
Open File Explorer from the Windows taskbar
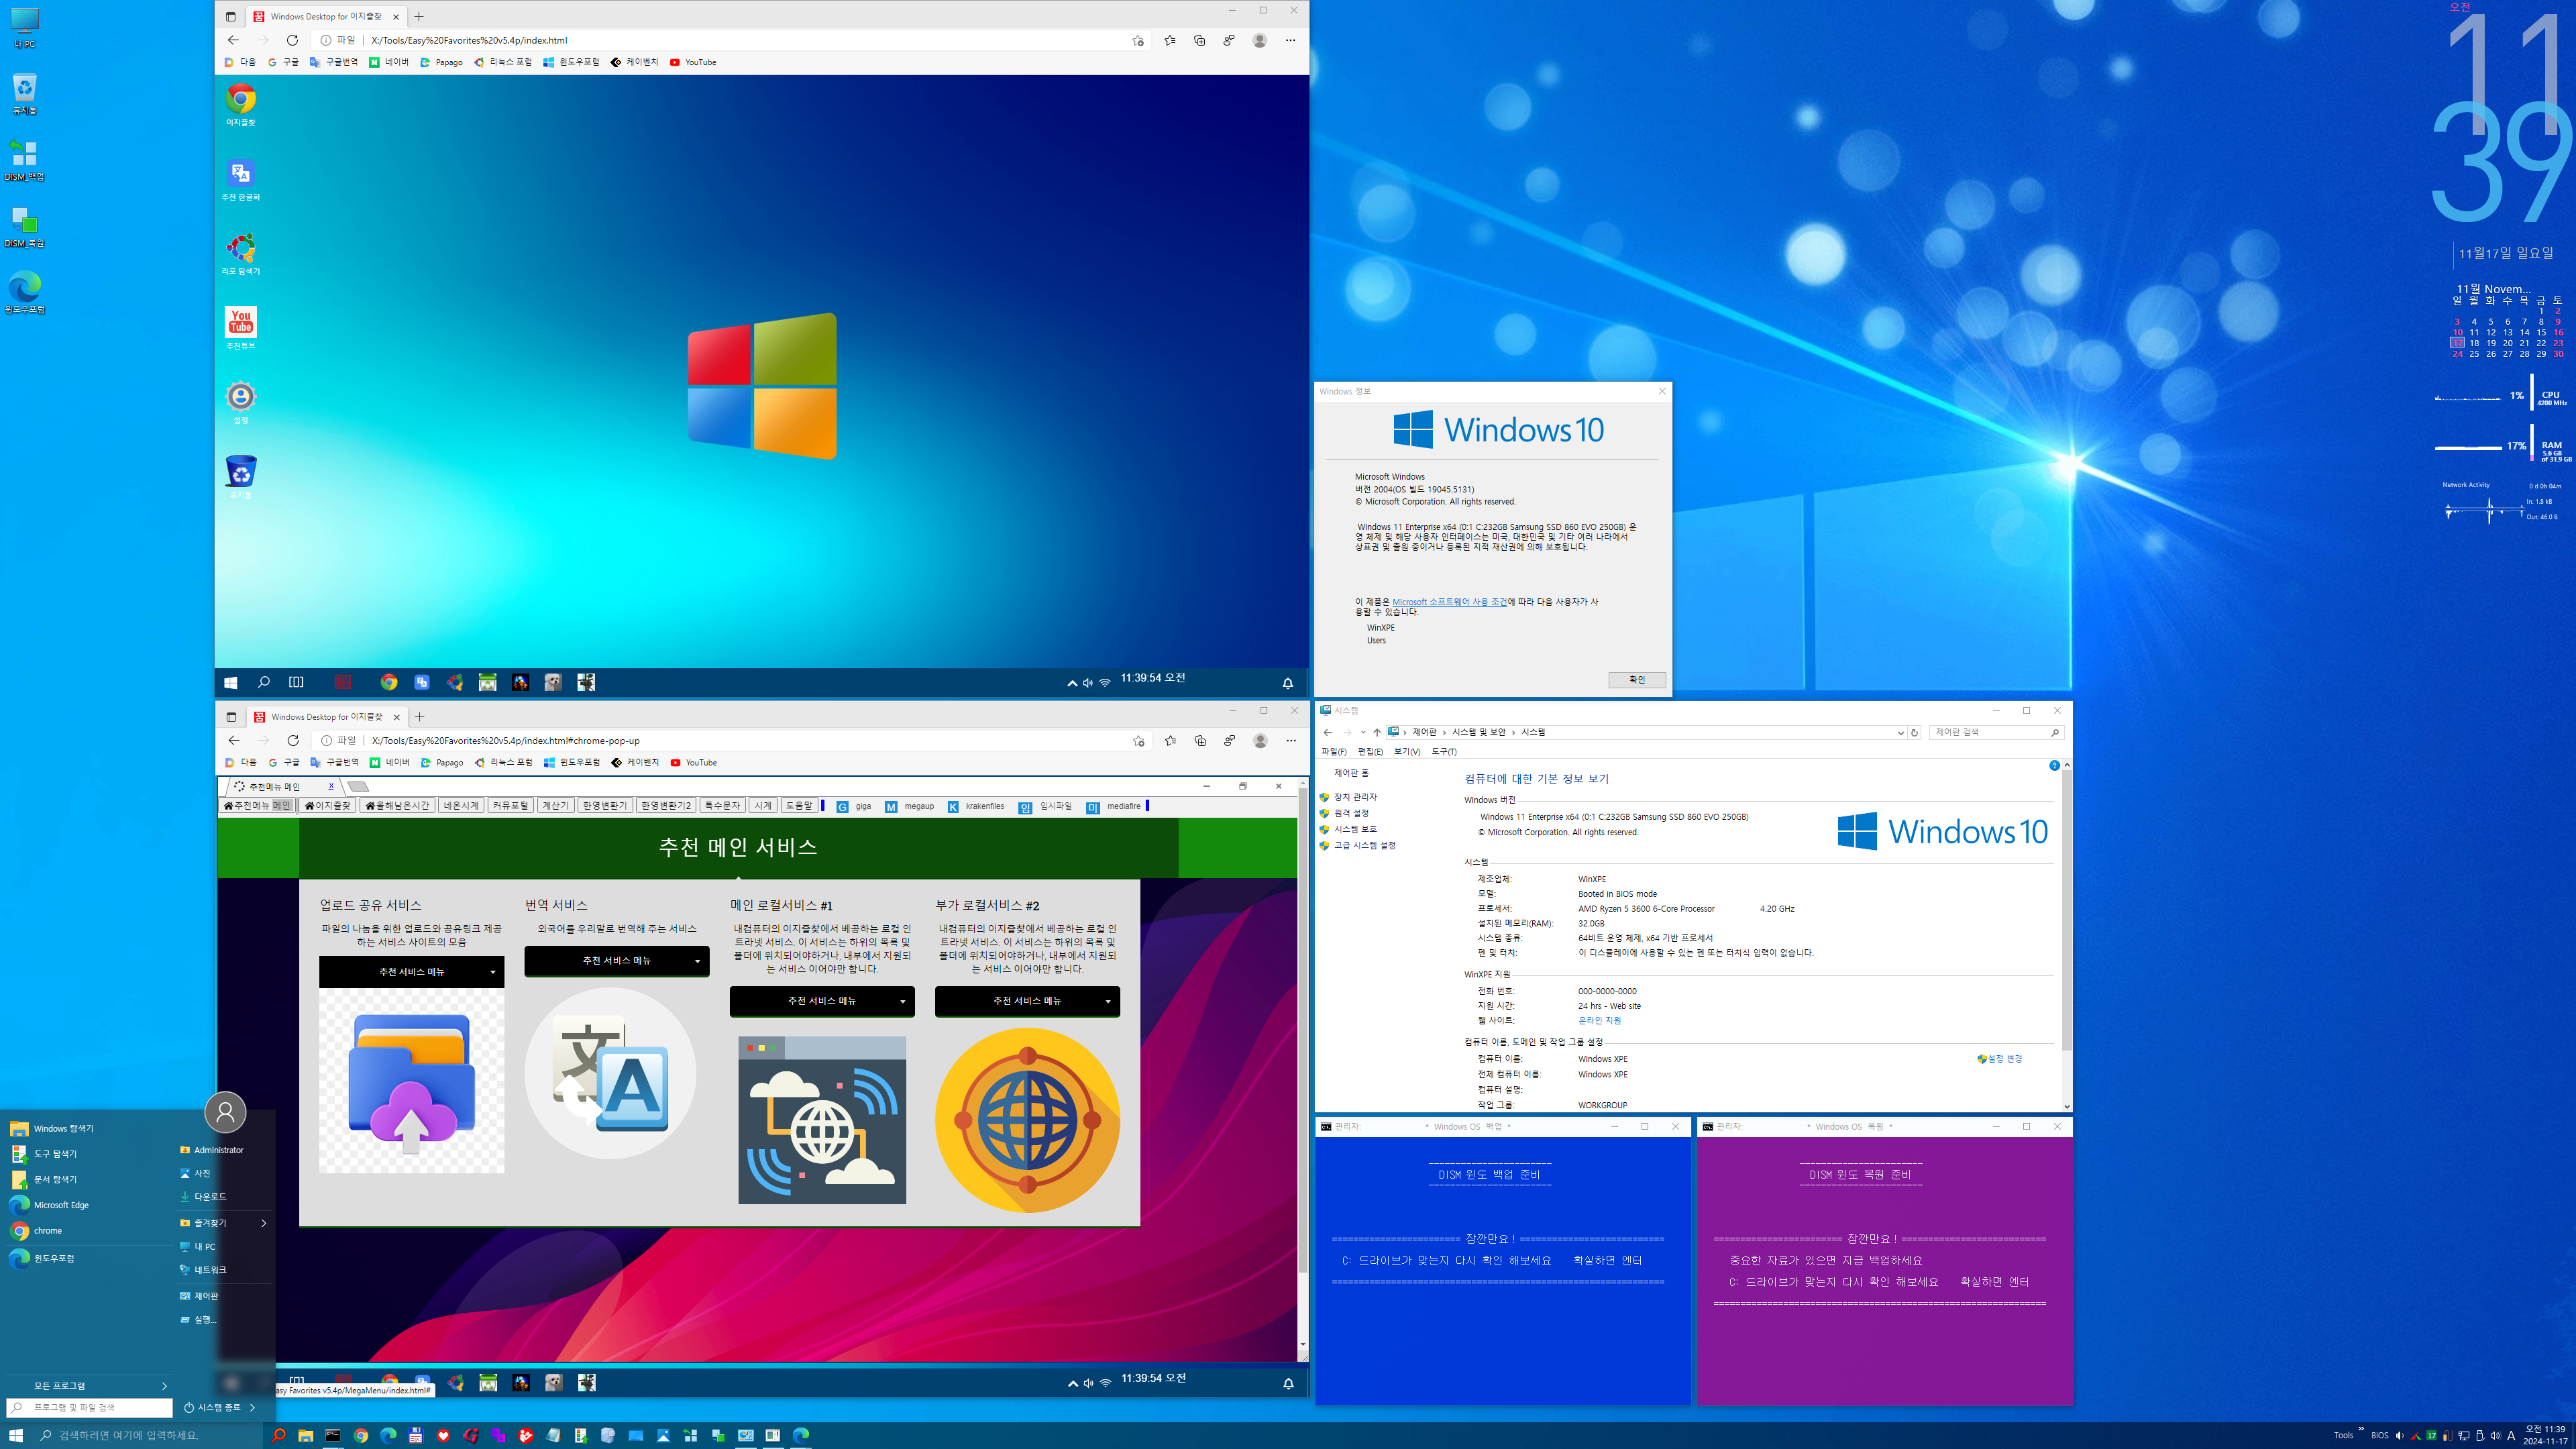[306, 1435]
